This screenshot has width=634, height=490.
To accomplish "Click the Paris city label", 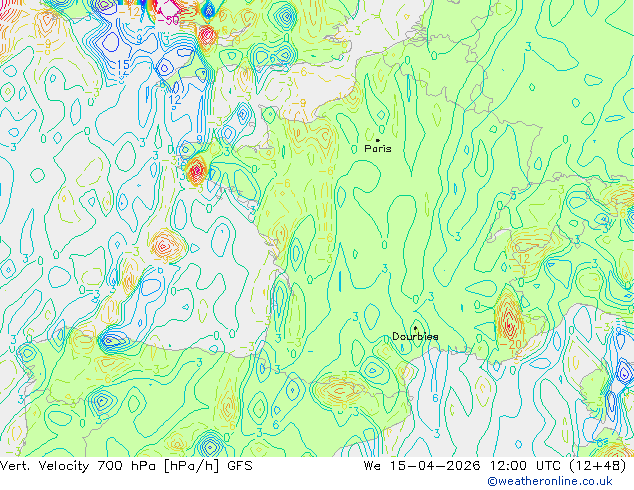I will tap(378, 149).
